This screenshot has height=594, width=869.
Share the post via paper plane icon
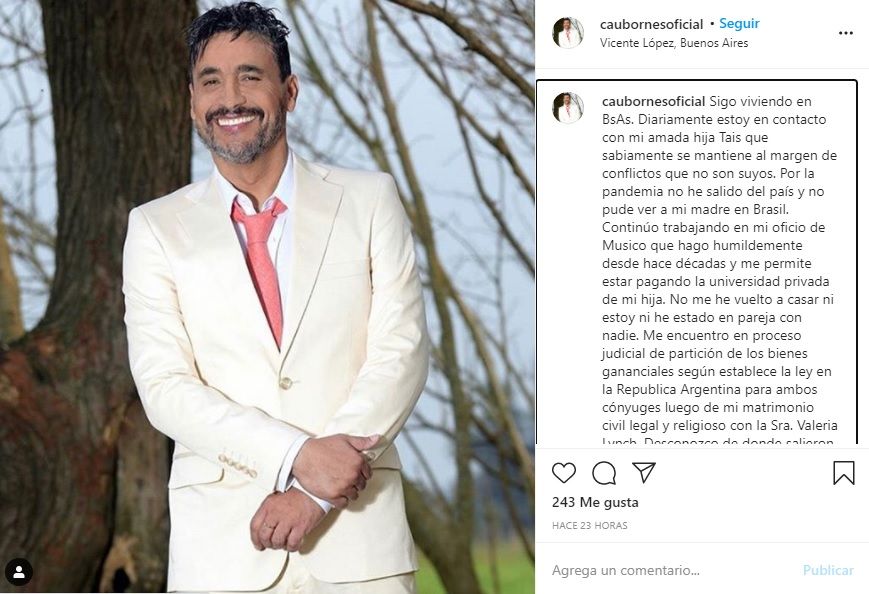644,472
